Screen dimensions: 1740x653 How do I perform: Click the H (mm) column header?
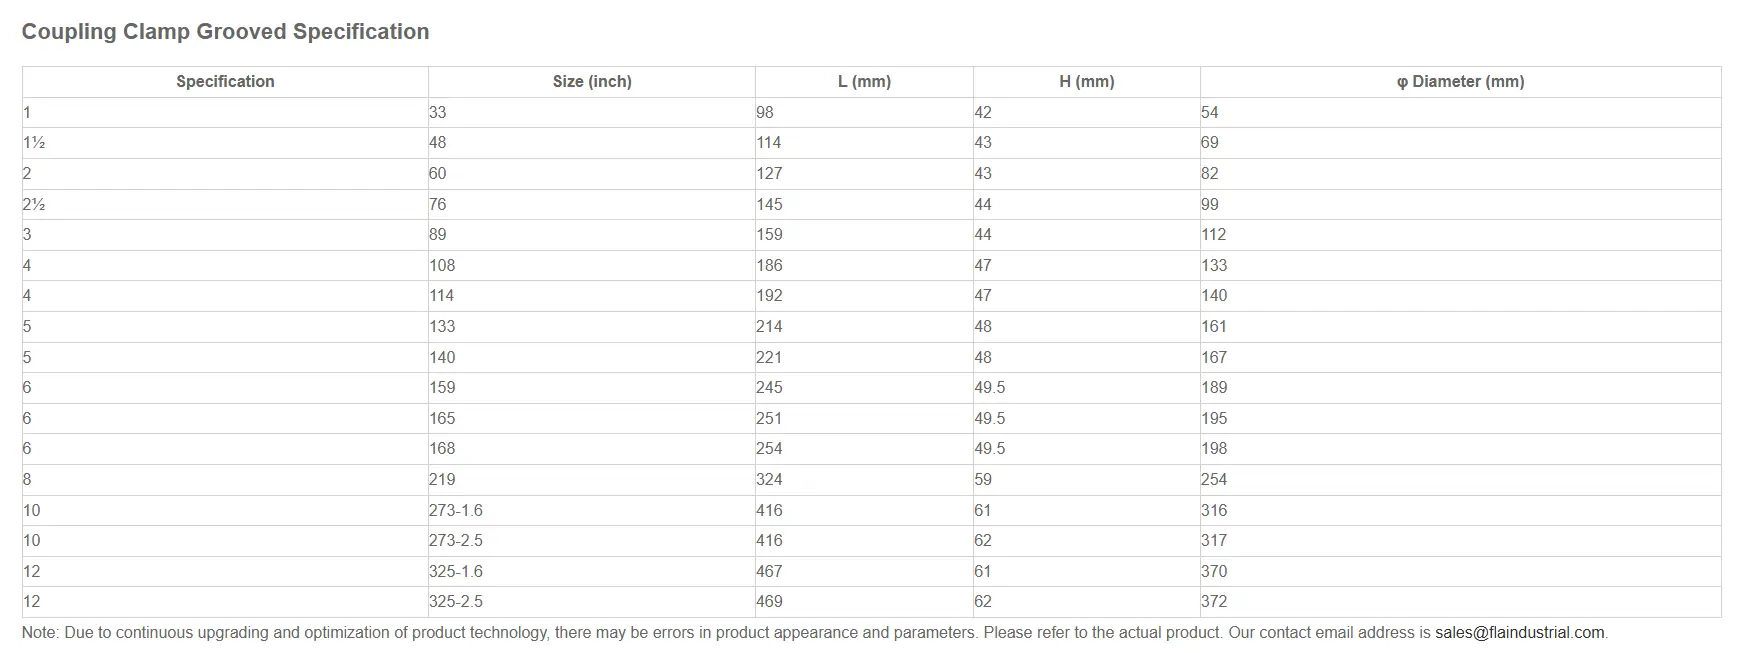click(1087, 82)
